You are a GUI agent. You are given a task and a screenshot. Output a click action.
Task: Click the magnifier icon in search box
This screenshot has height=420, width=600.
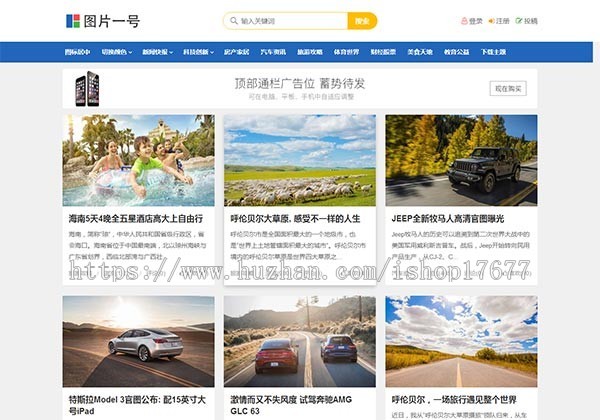(x=234, y=21)
